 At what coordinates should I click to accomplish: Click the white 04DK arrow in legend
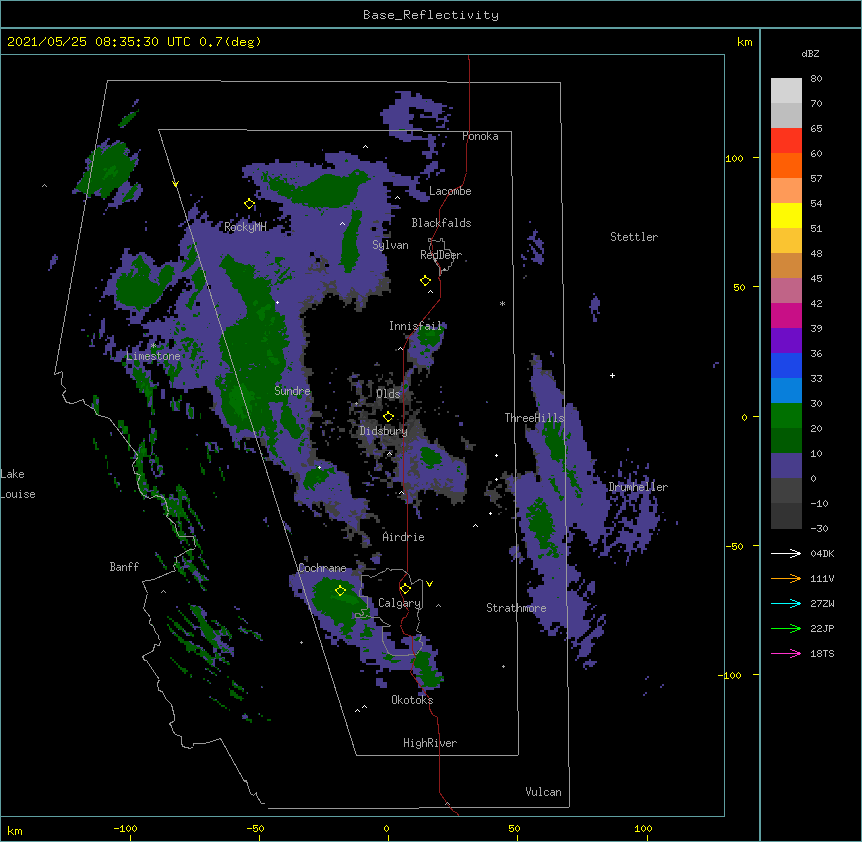pos(786,553)
